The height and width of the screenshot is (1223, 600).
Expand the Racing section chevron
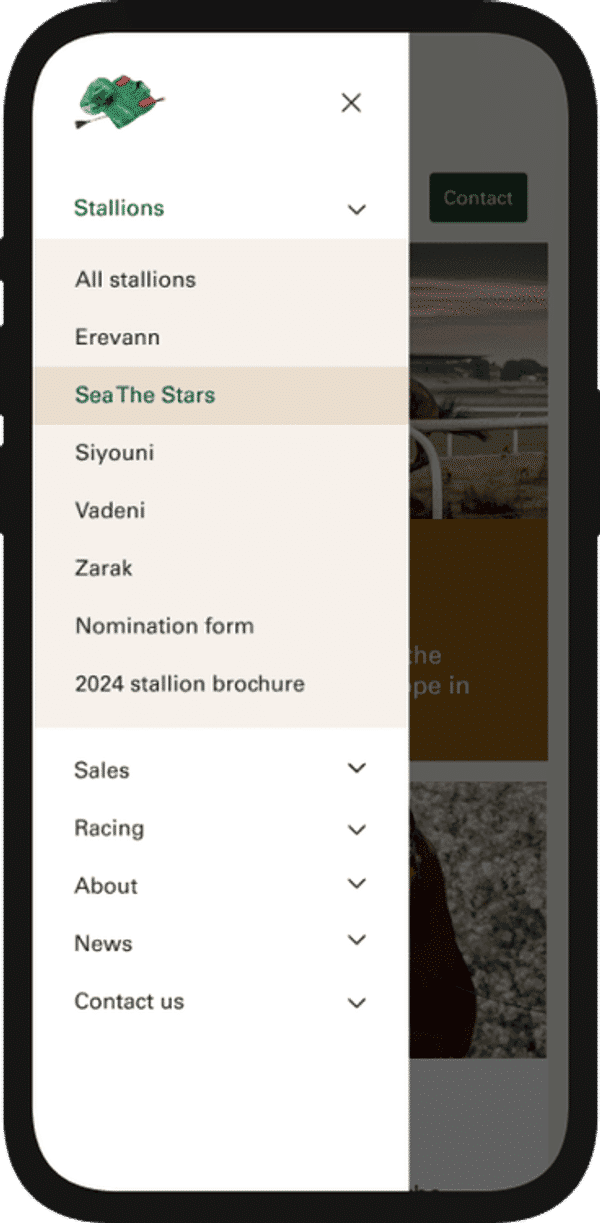pos(356,827)
